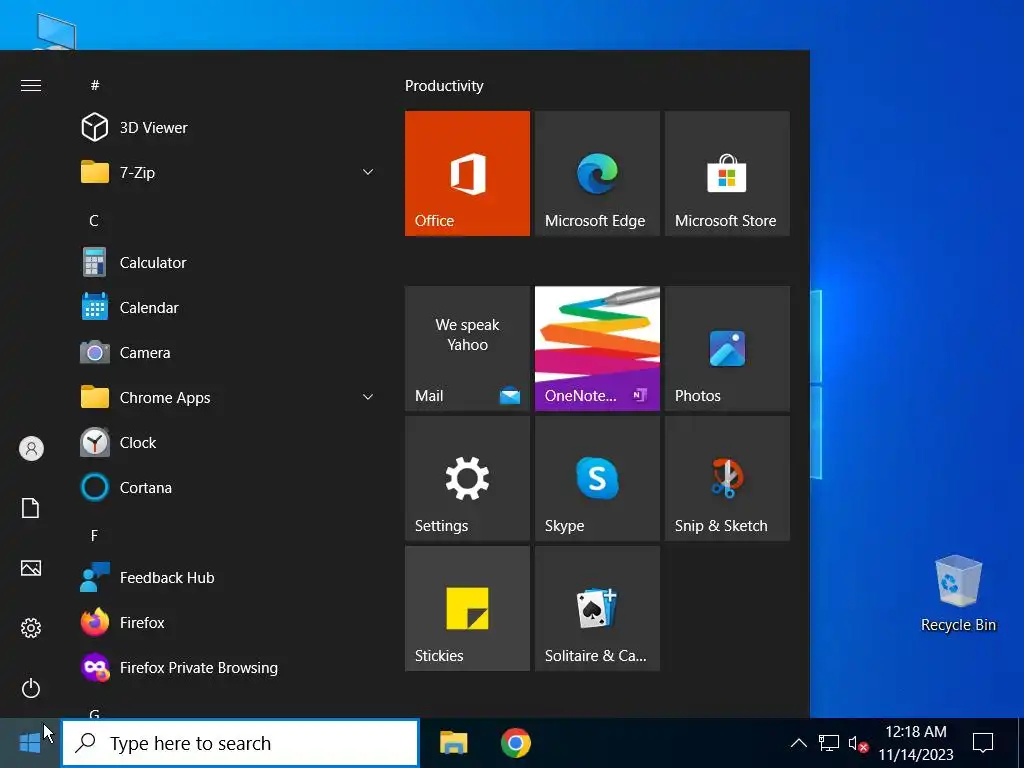Screen dimensions: 1024x768
Task: Click the F letter header
Action: 94,536
